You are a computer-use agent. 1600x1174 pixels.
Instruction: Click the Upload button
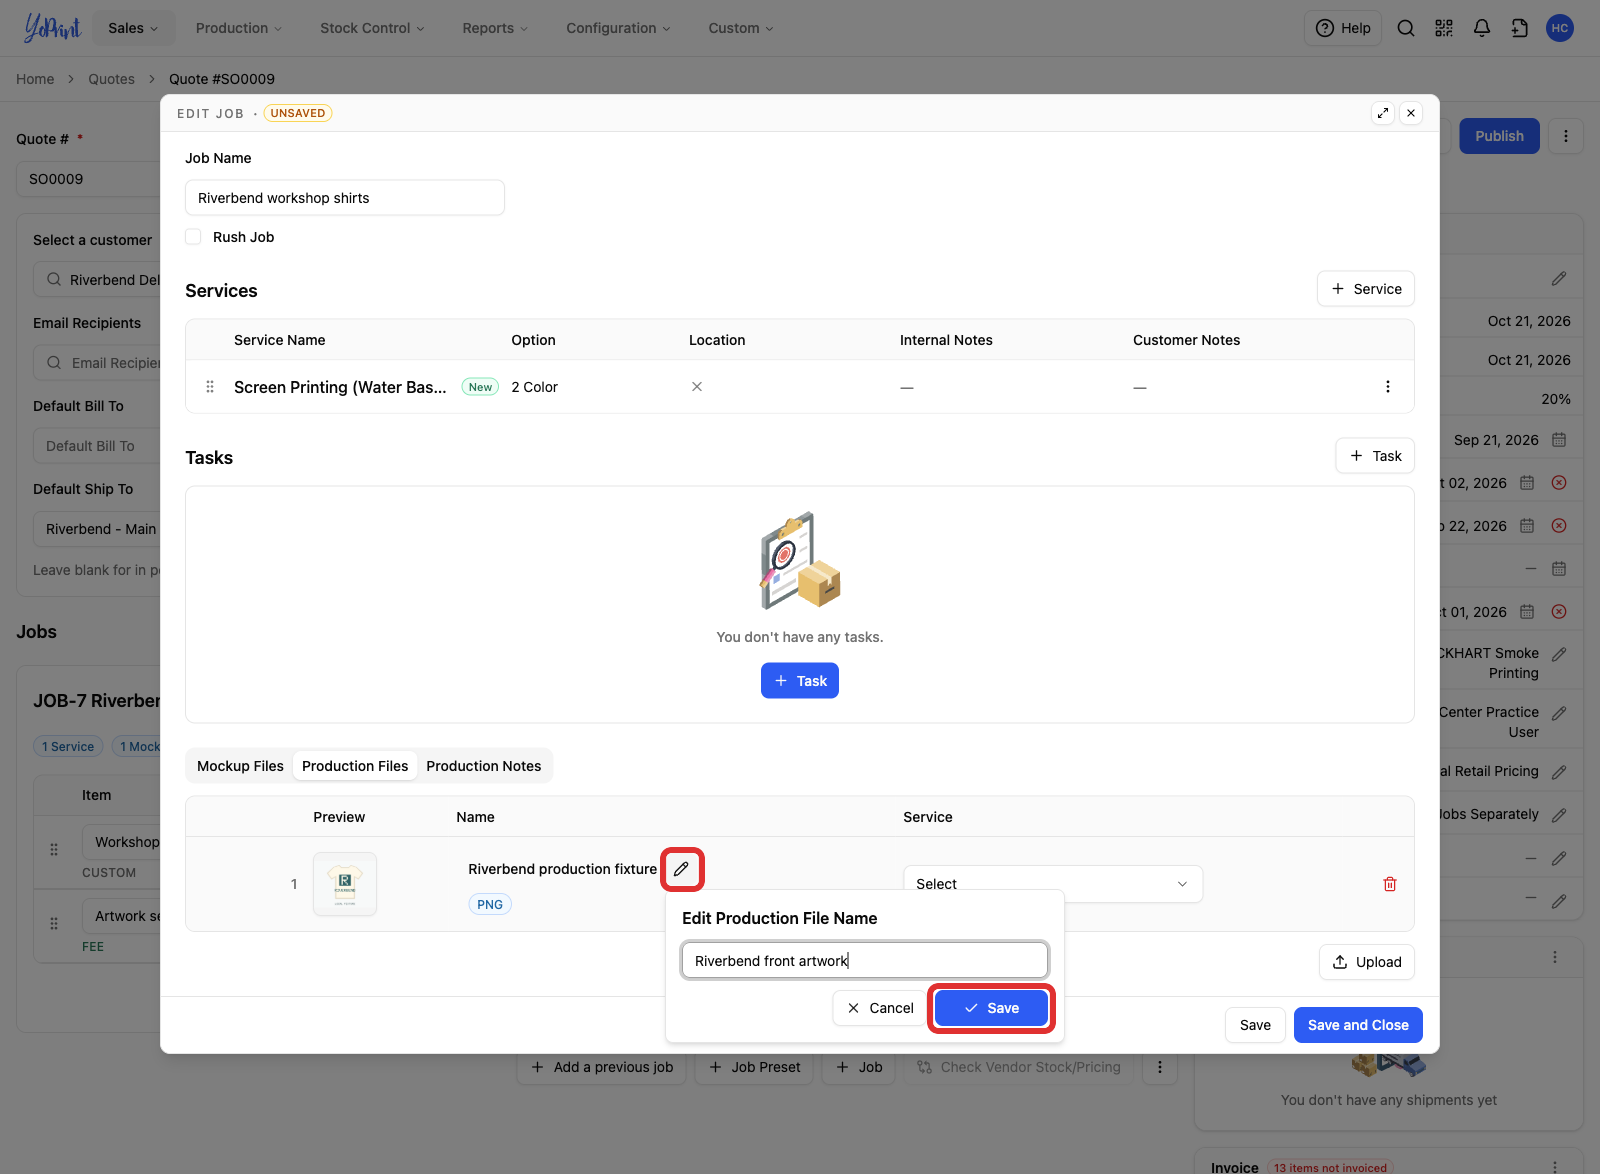[x=1367, y=962]
